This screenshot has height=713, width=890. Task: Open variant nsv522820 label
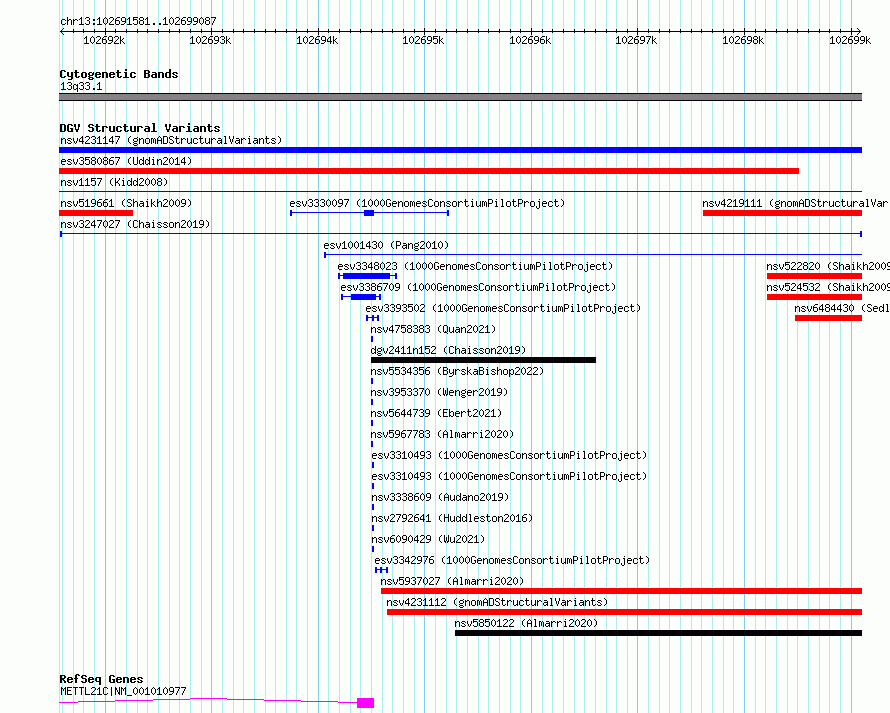[x=828, y=266]
